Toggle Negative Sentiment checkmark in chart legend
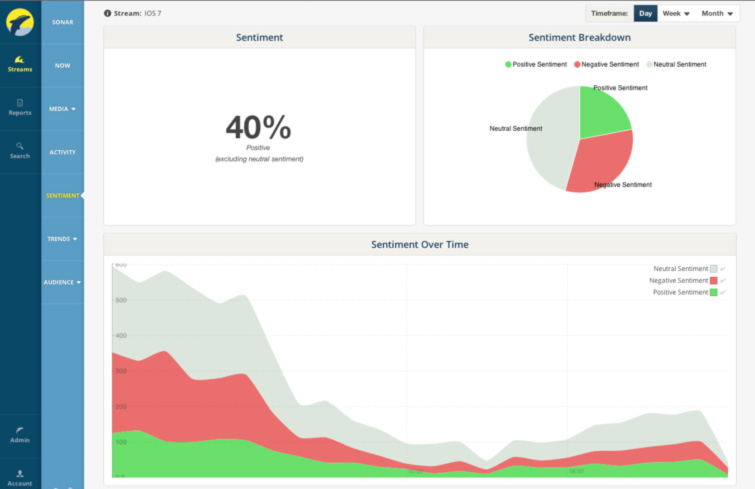 [x=722, y=281]
